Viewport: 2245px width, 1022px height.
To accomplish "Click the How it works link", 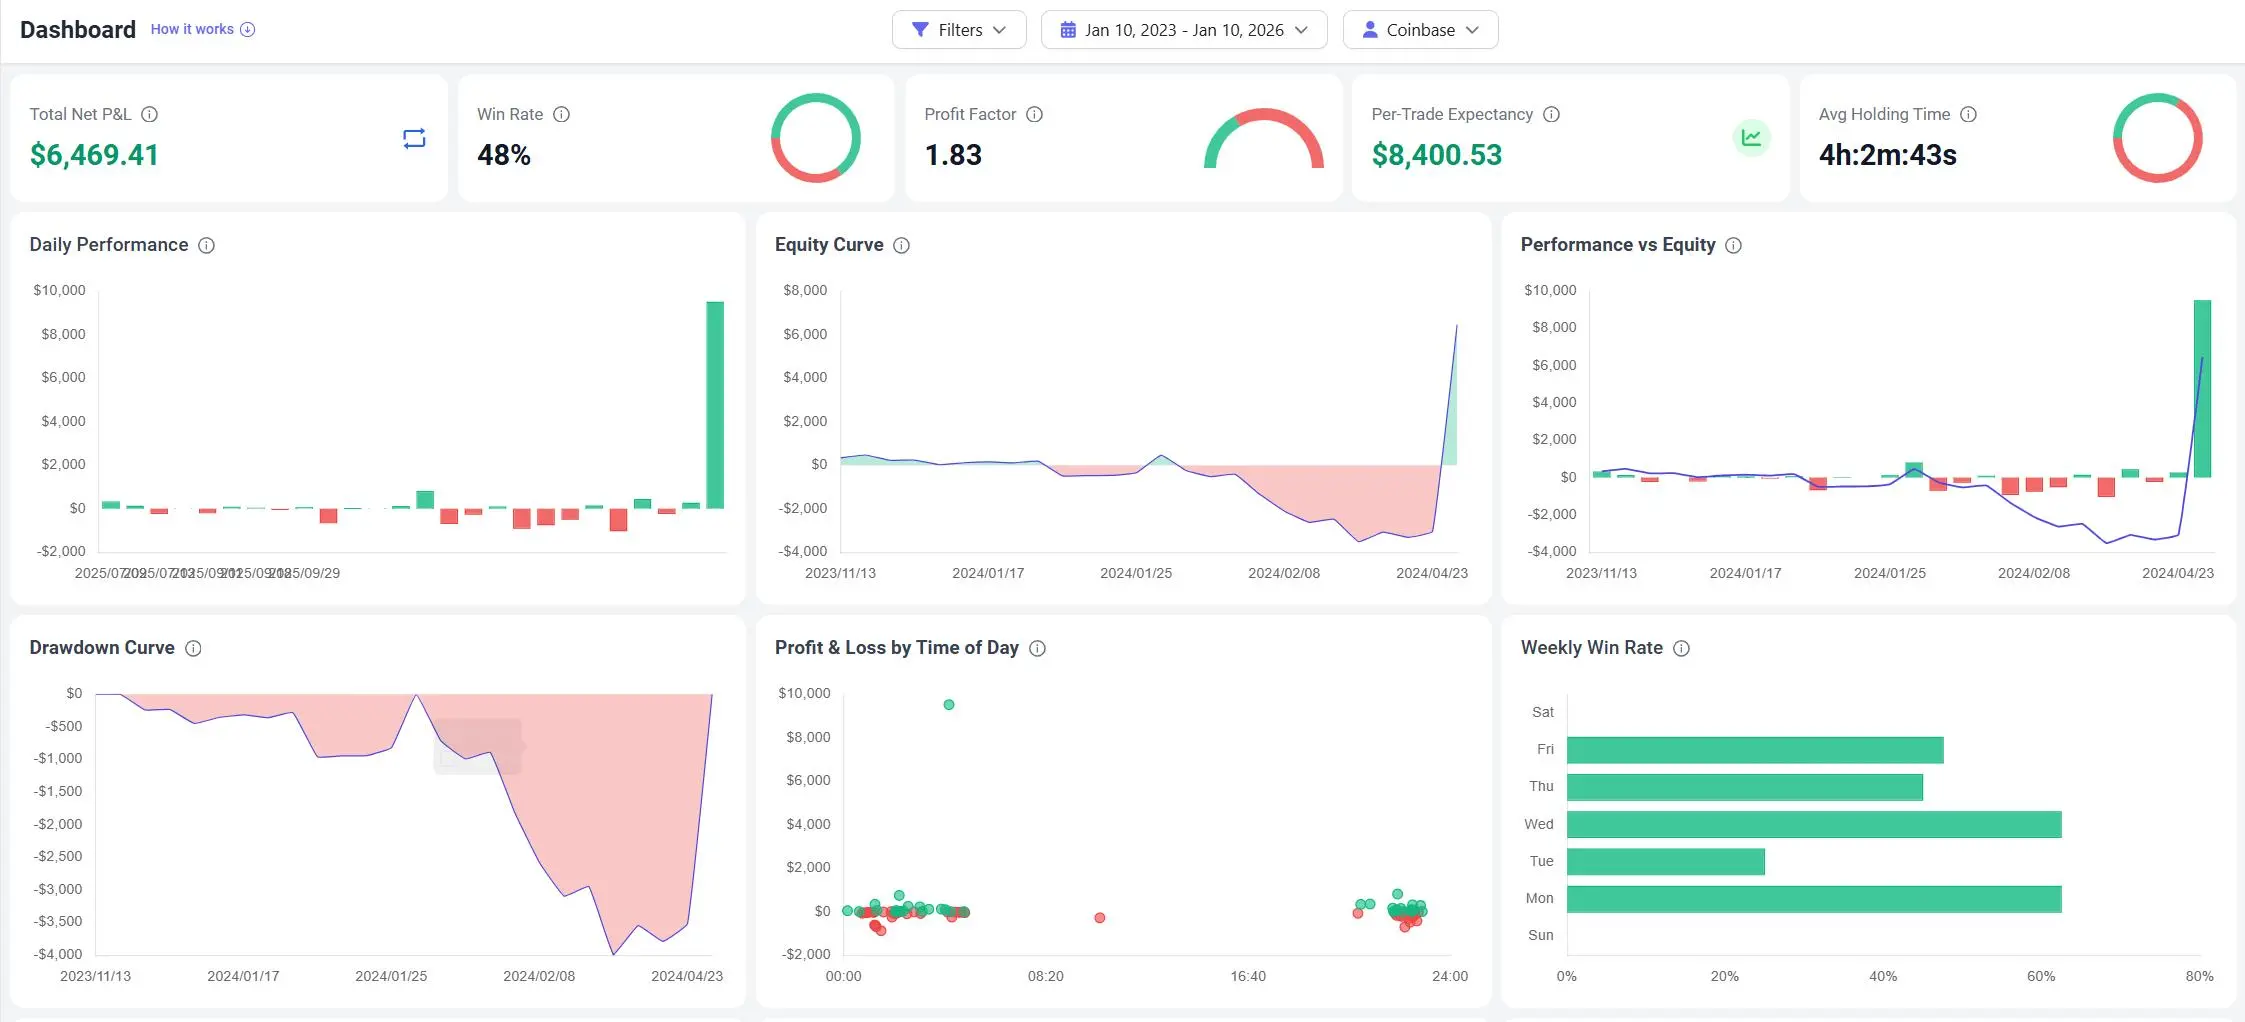I will (x=192, y=29).
